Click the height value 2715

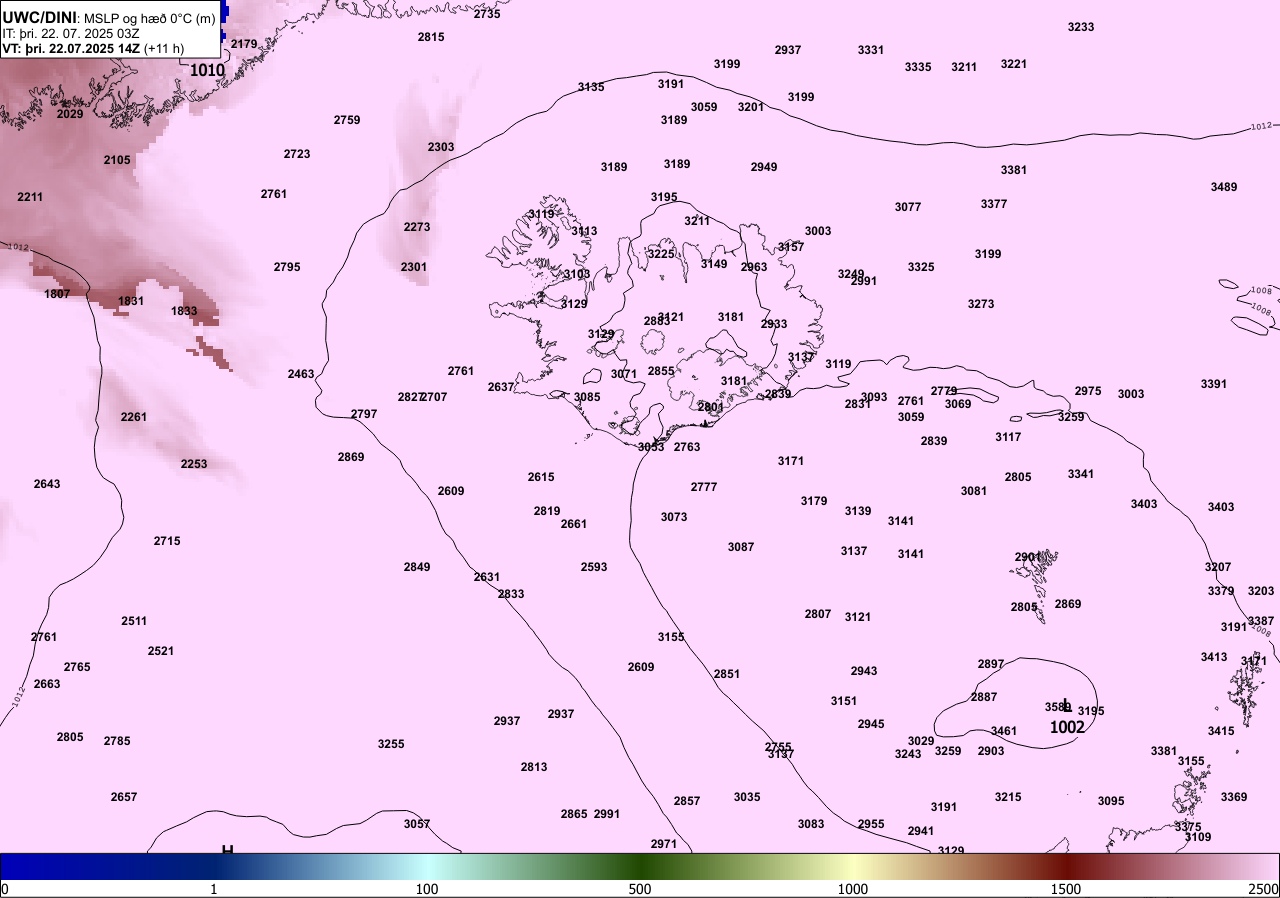pyautogui.click(x=167, y=541)
